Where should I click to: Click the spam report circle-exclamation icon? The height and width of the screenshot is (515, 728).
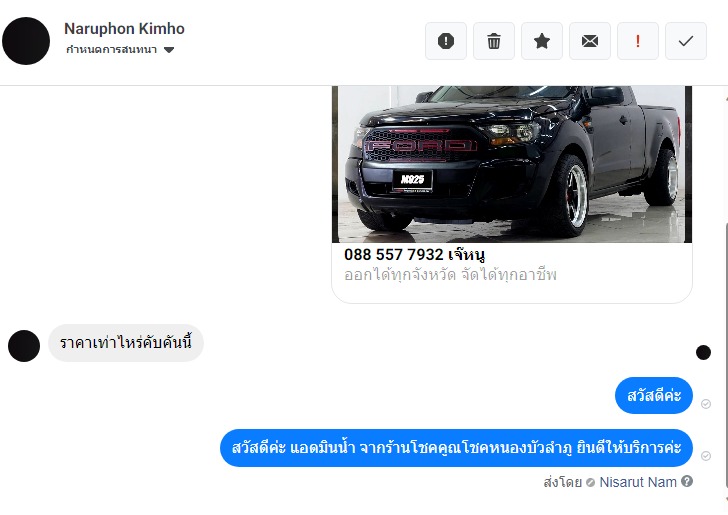click(446, 41)
